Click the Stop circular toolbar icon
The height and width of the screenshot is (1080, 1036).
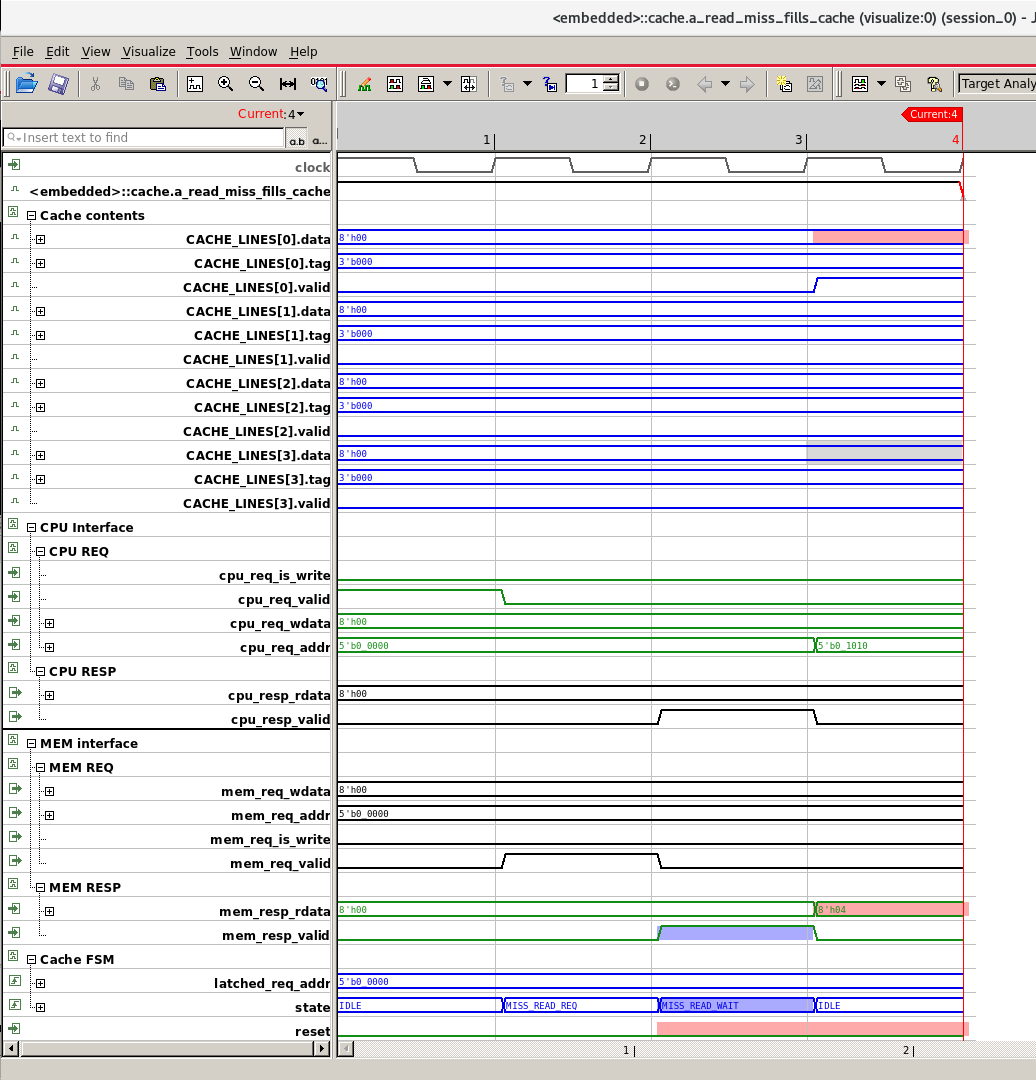(642, 84)
